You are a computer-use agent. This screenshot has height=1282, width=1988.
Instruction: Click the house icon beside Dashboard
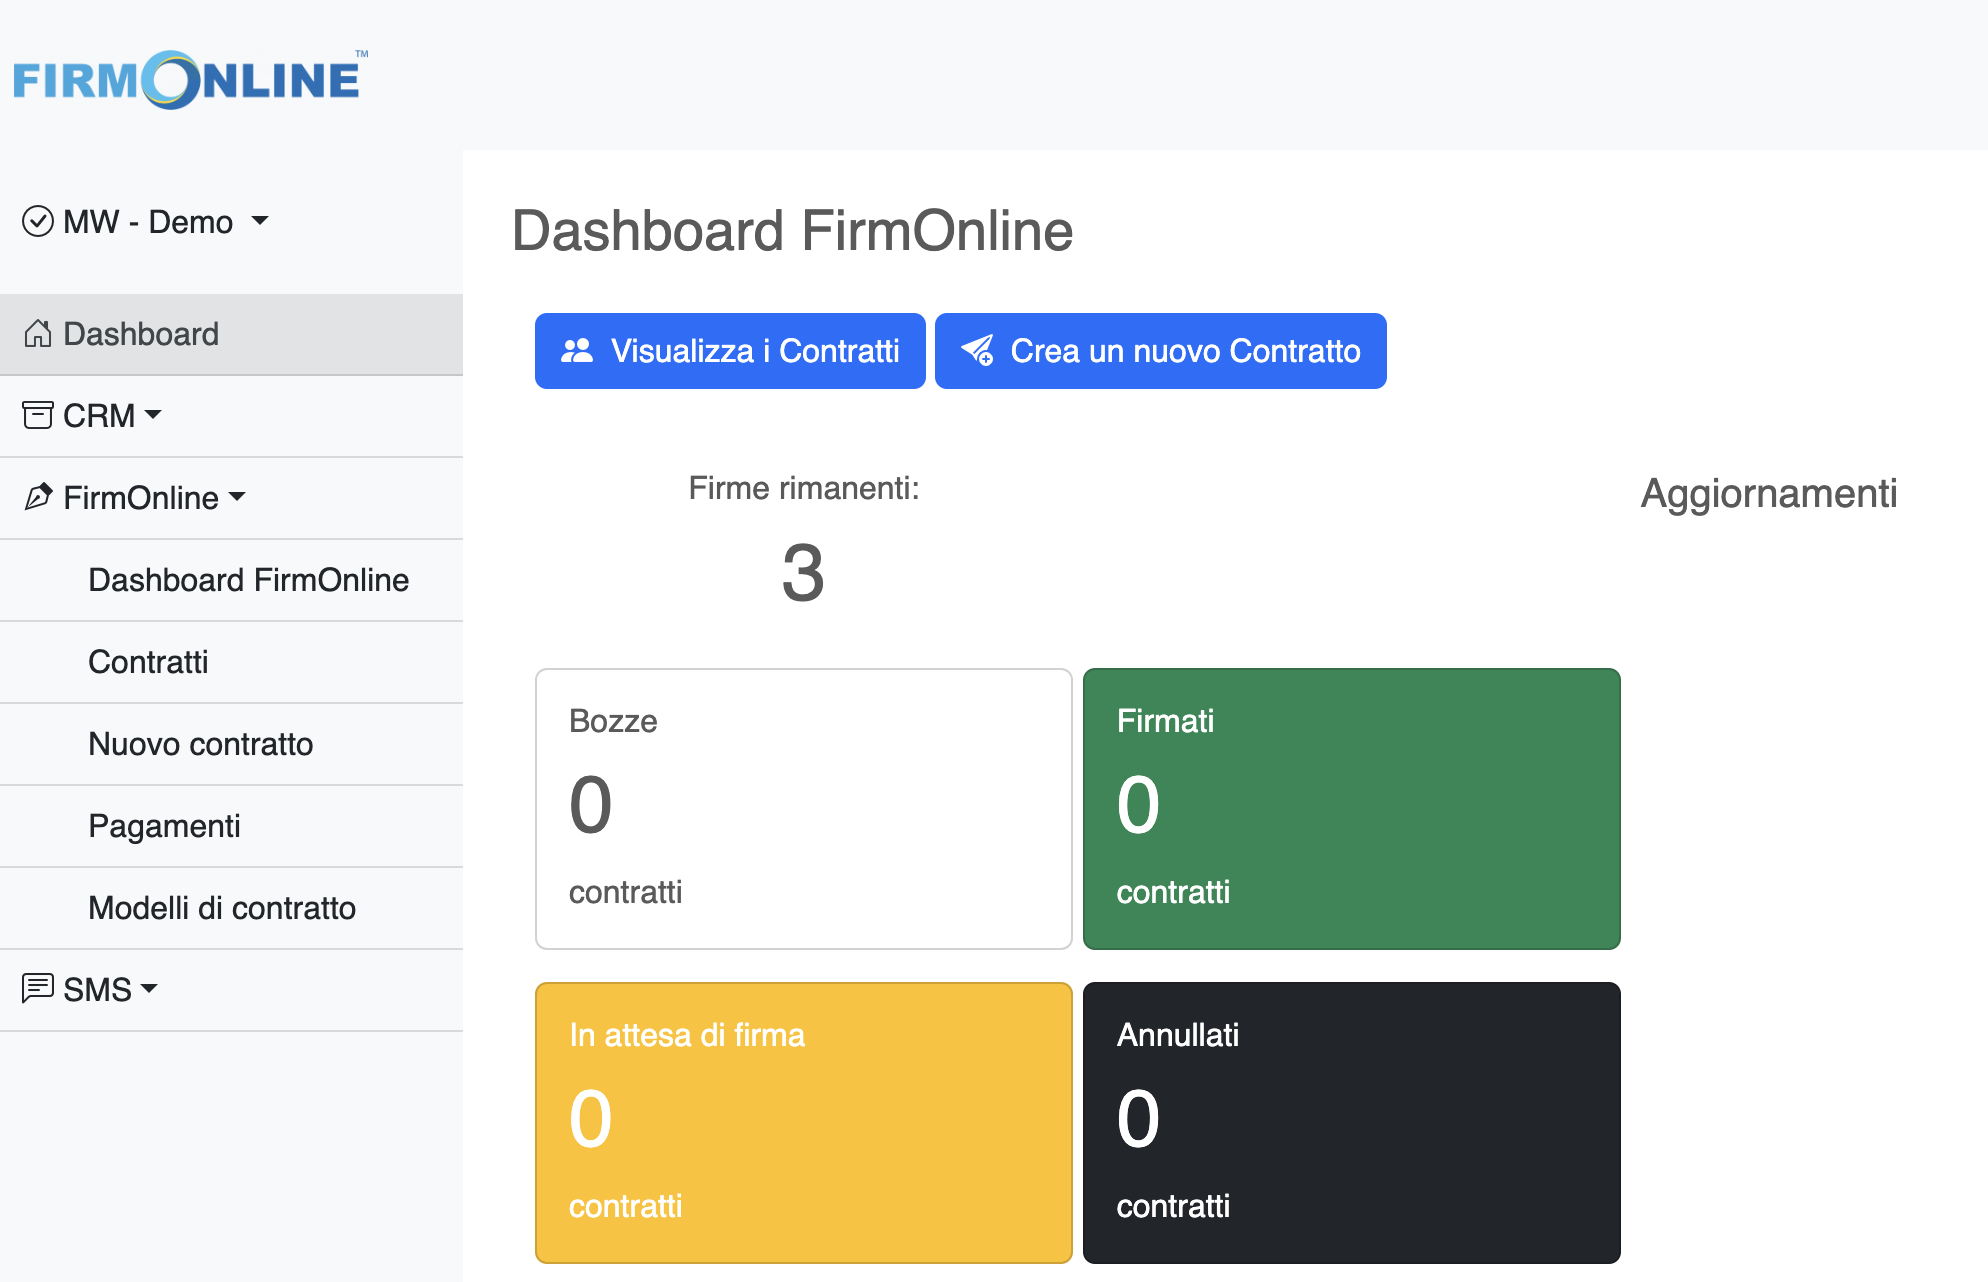coord(38,334)
